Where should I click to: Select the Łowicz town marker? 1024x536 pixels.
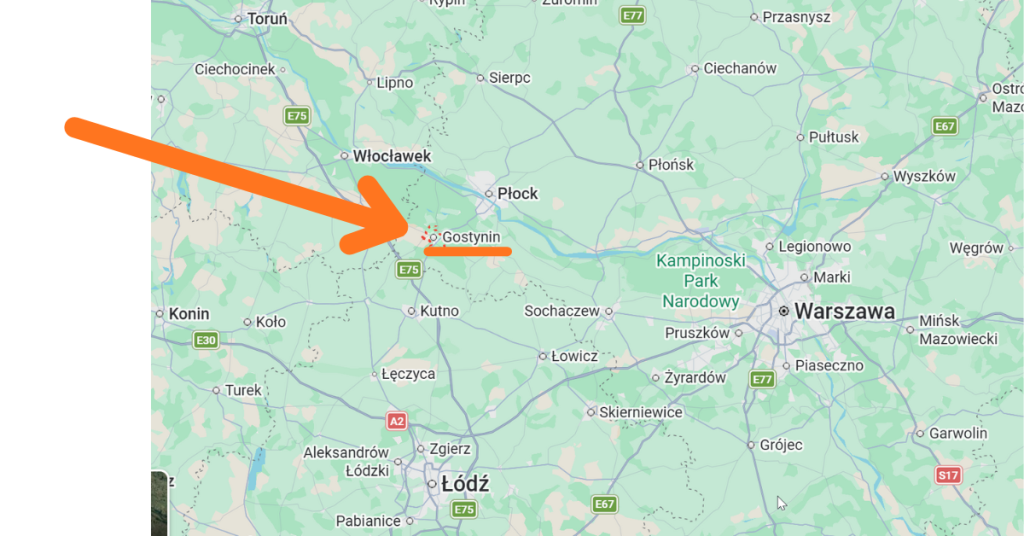[543, 356]
